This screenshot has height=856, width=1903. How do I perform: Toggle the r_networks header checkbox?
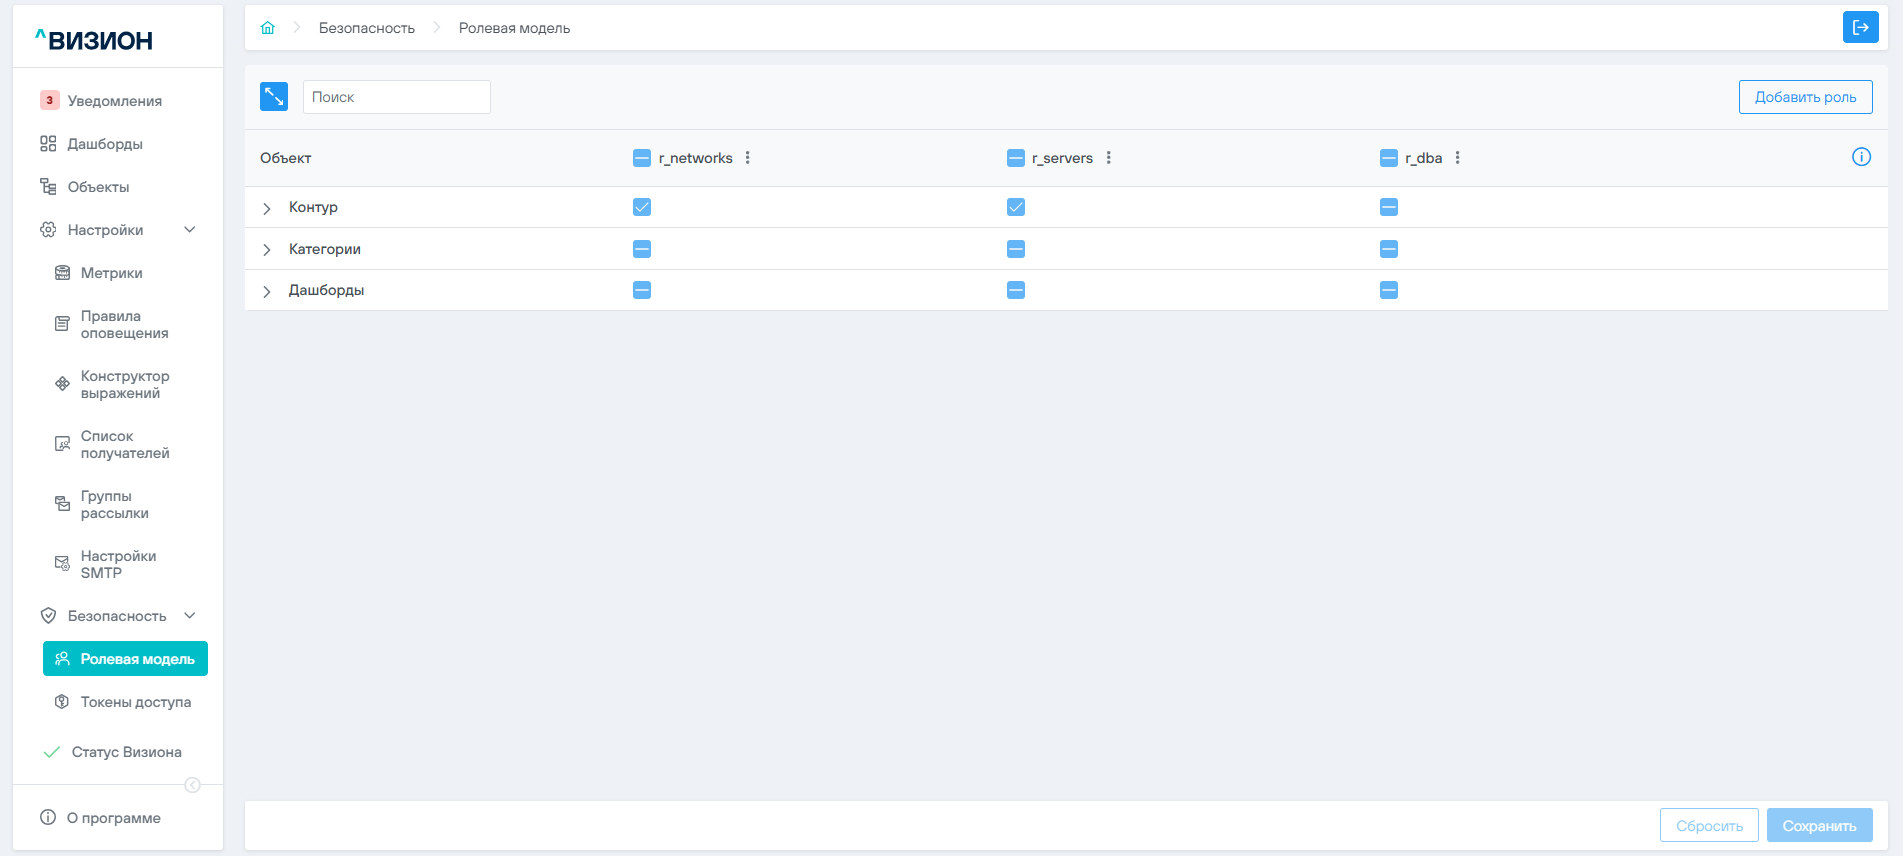tap(642, 158)
